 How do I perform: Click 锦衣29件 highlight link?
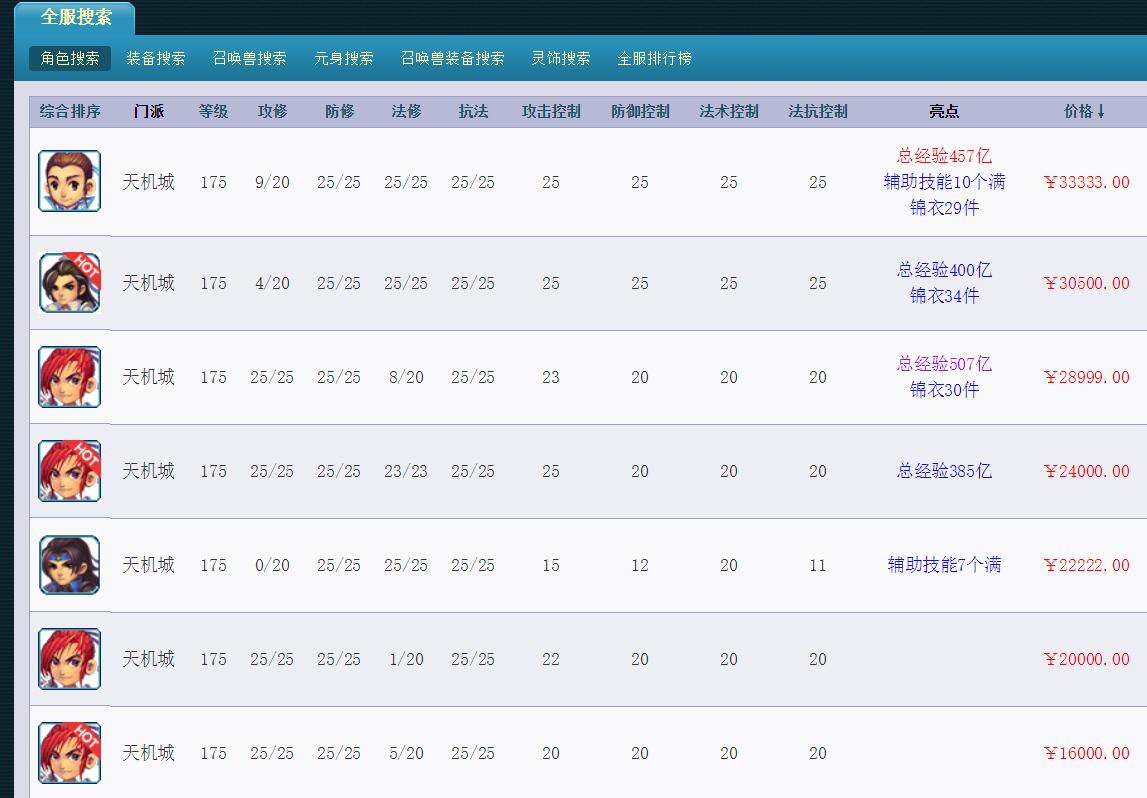(944, 208)
